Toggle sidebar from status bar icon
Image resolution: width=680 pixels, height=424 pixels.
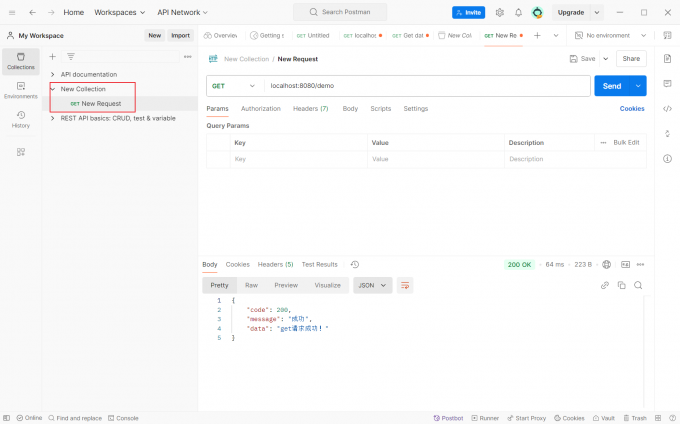[7, 418]
